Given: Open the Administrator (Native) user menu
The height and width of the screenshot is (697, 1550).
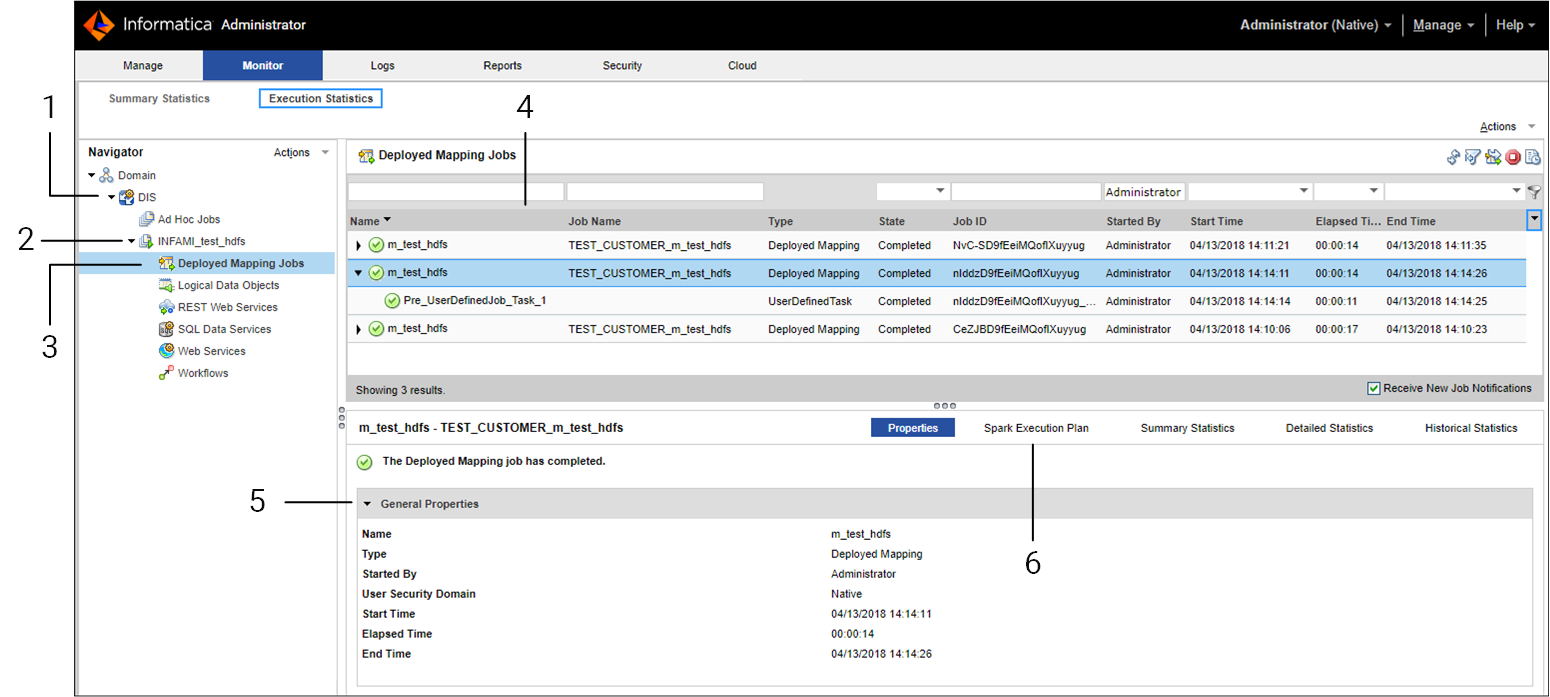Looking at the screenshot, I should coord(1316,25).
